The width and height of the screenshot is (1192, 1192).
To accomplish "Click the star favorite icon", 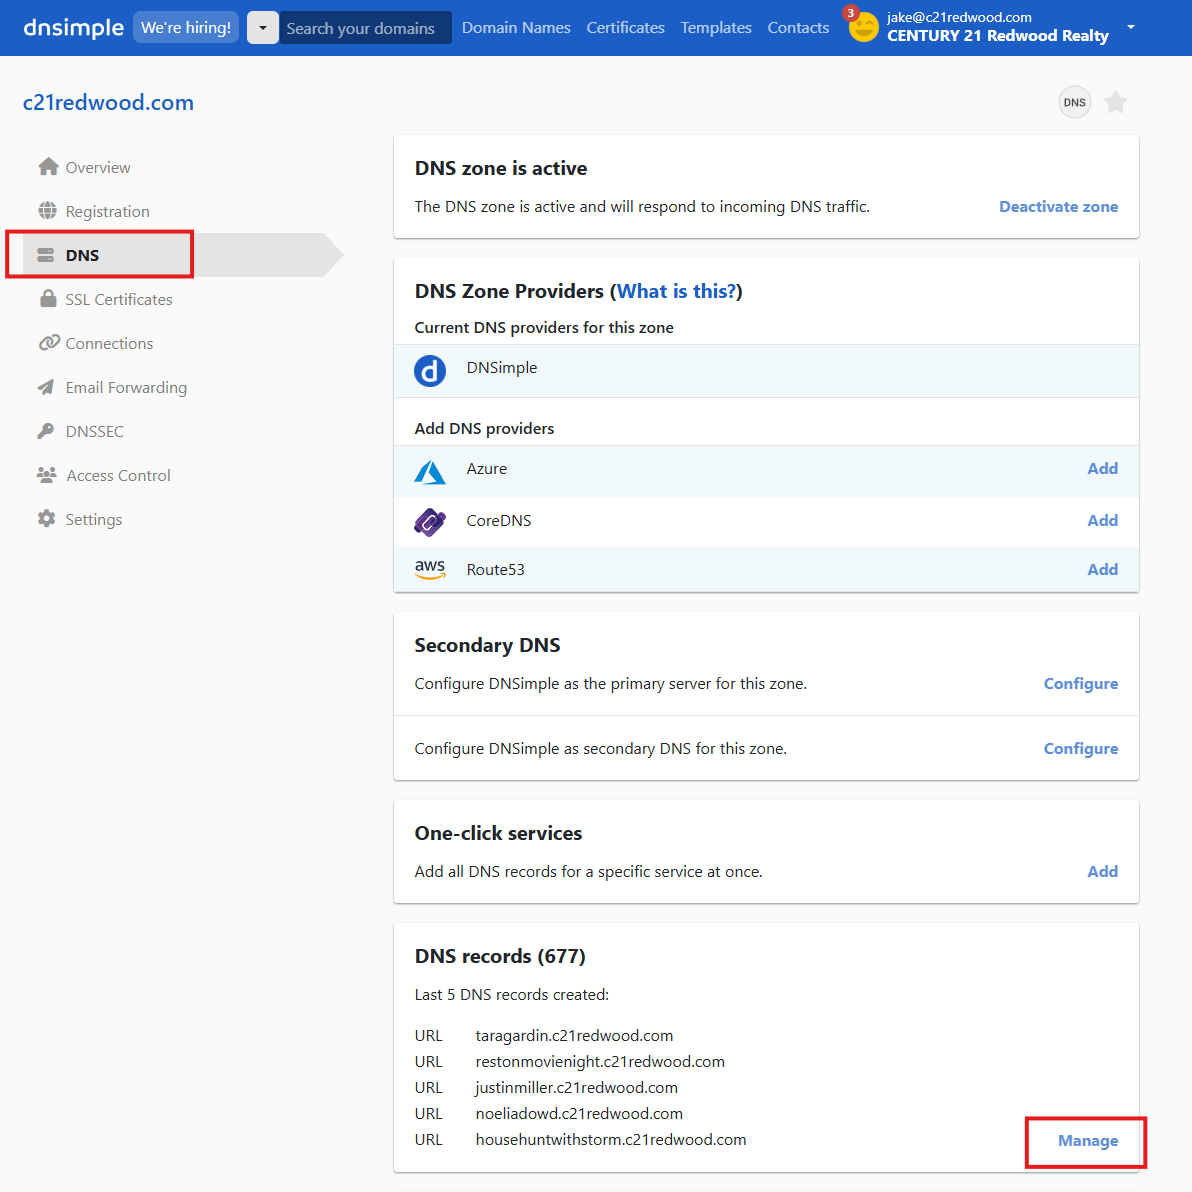I will click(x=1116, y=102).
